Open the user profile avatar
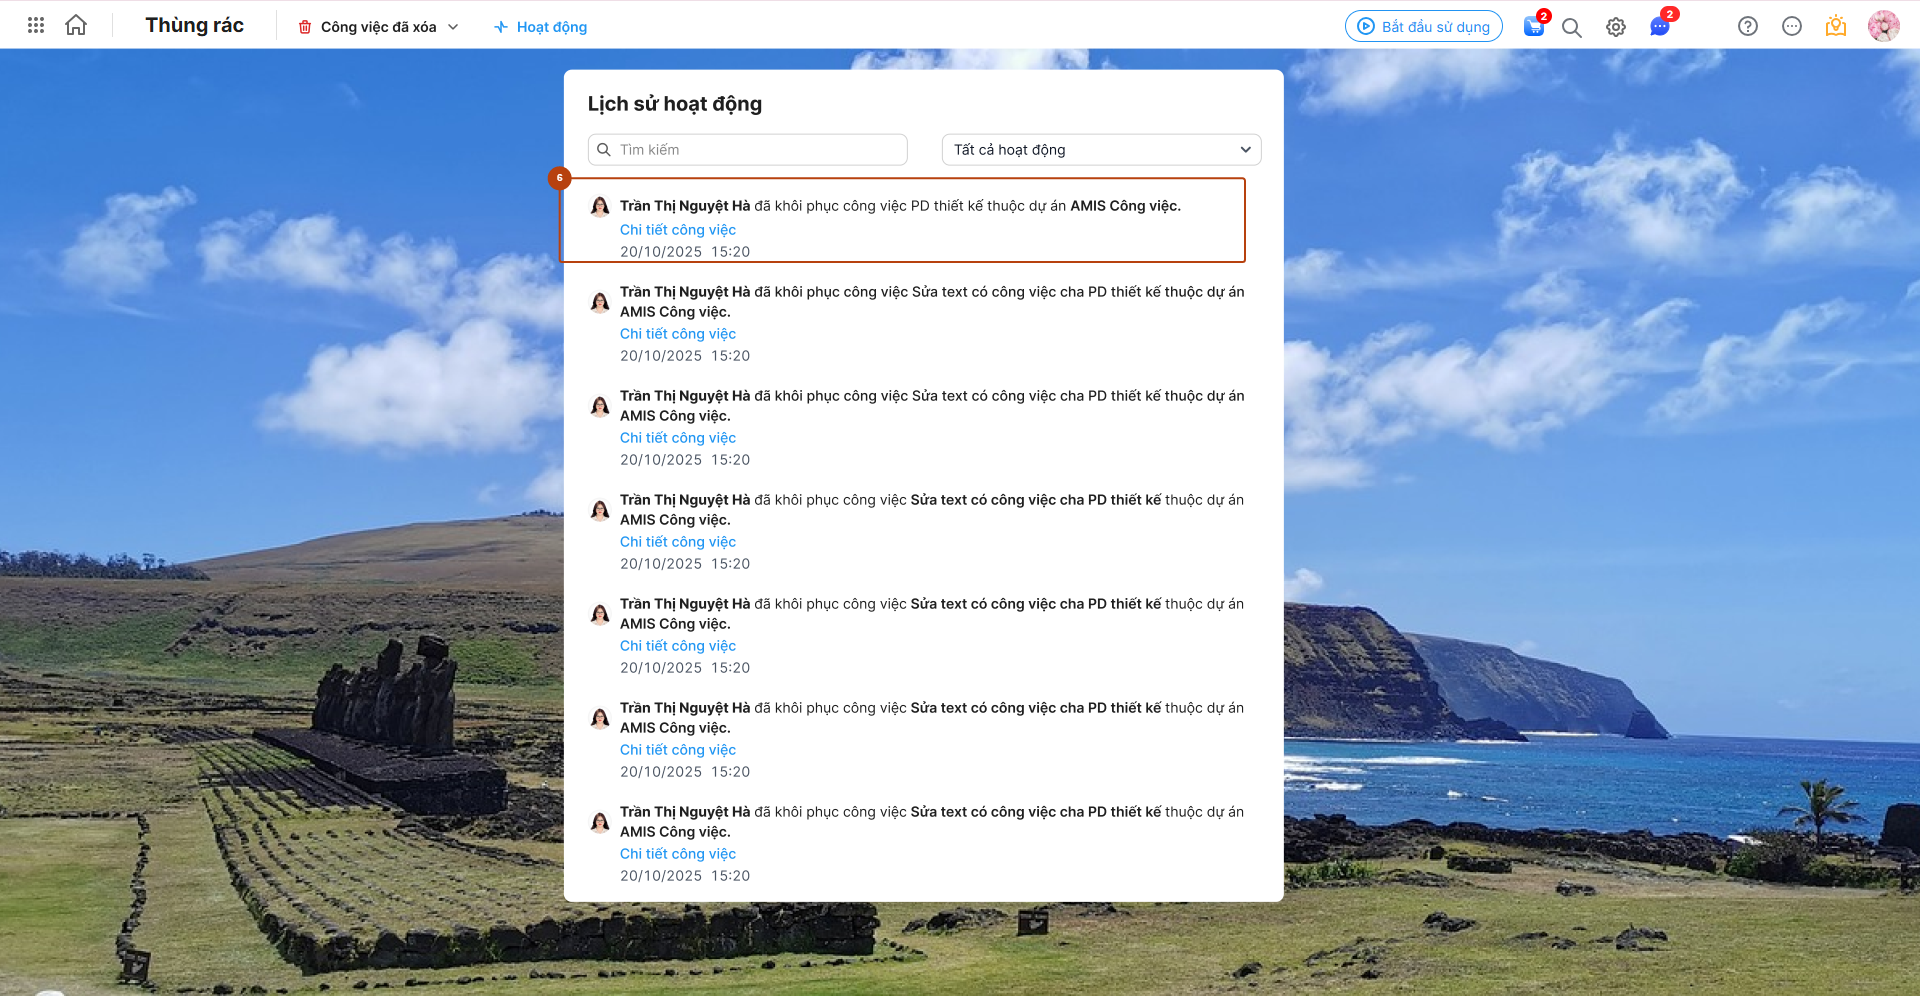 click(1884, 27)
